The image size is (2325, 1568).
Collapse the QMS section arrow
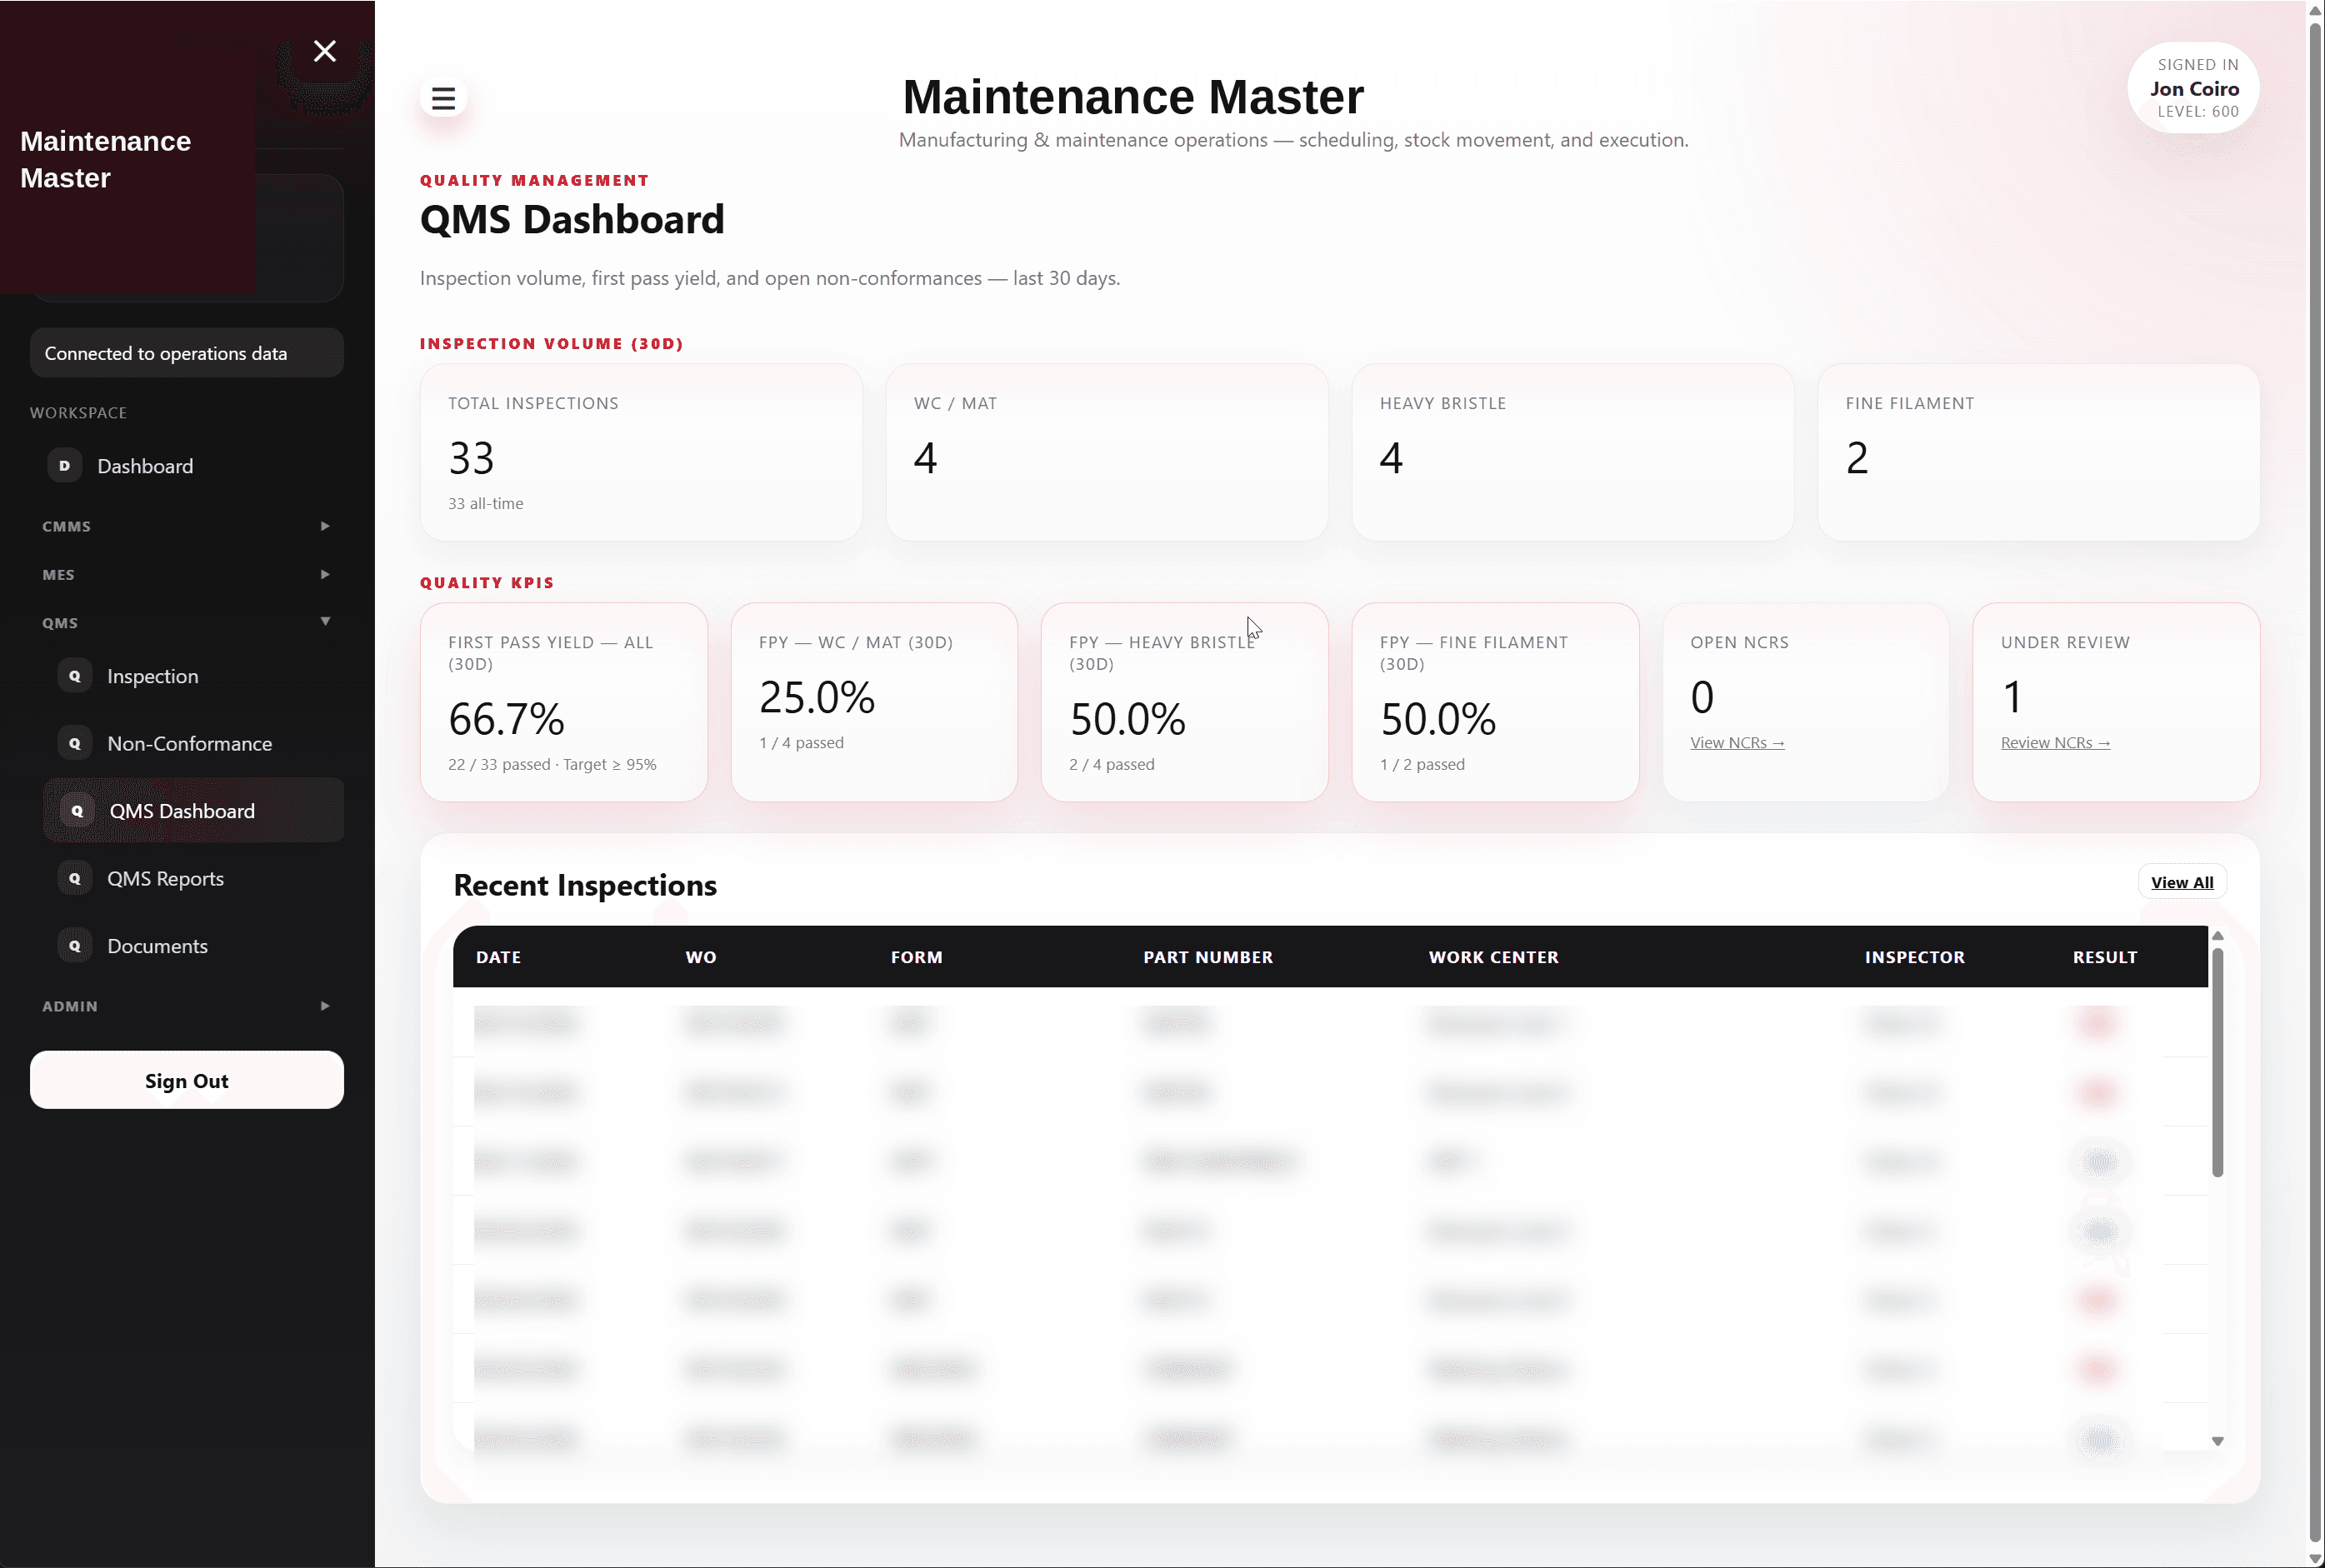point(325,622)
